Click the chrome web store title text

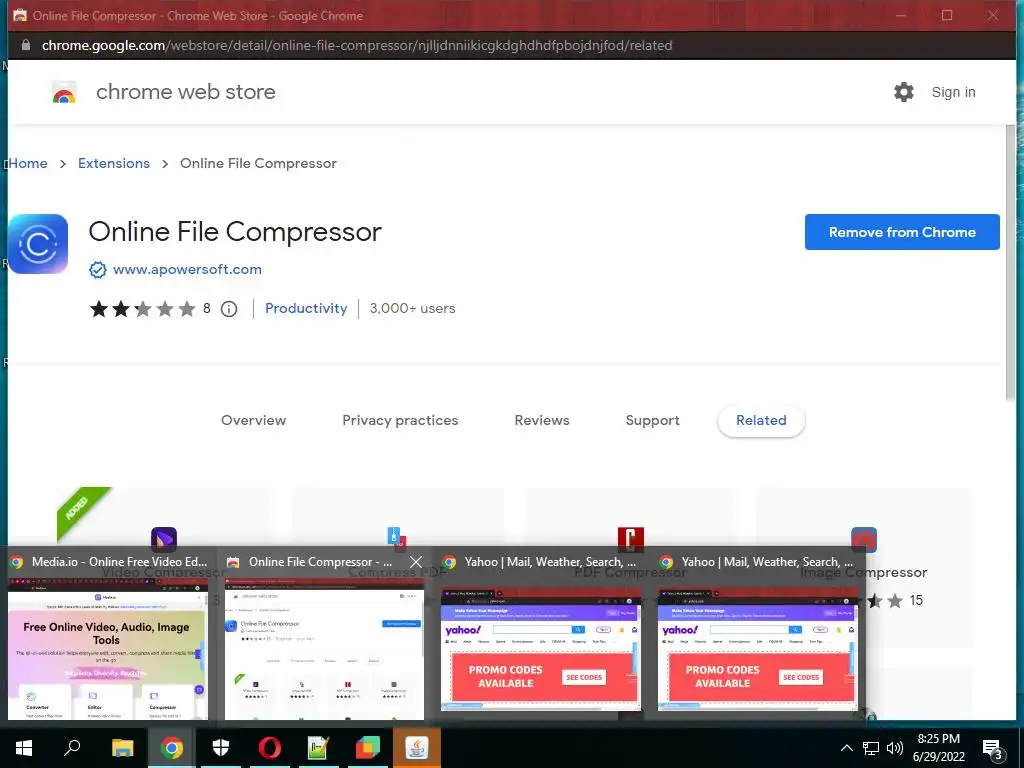point(185,92)
